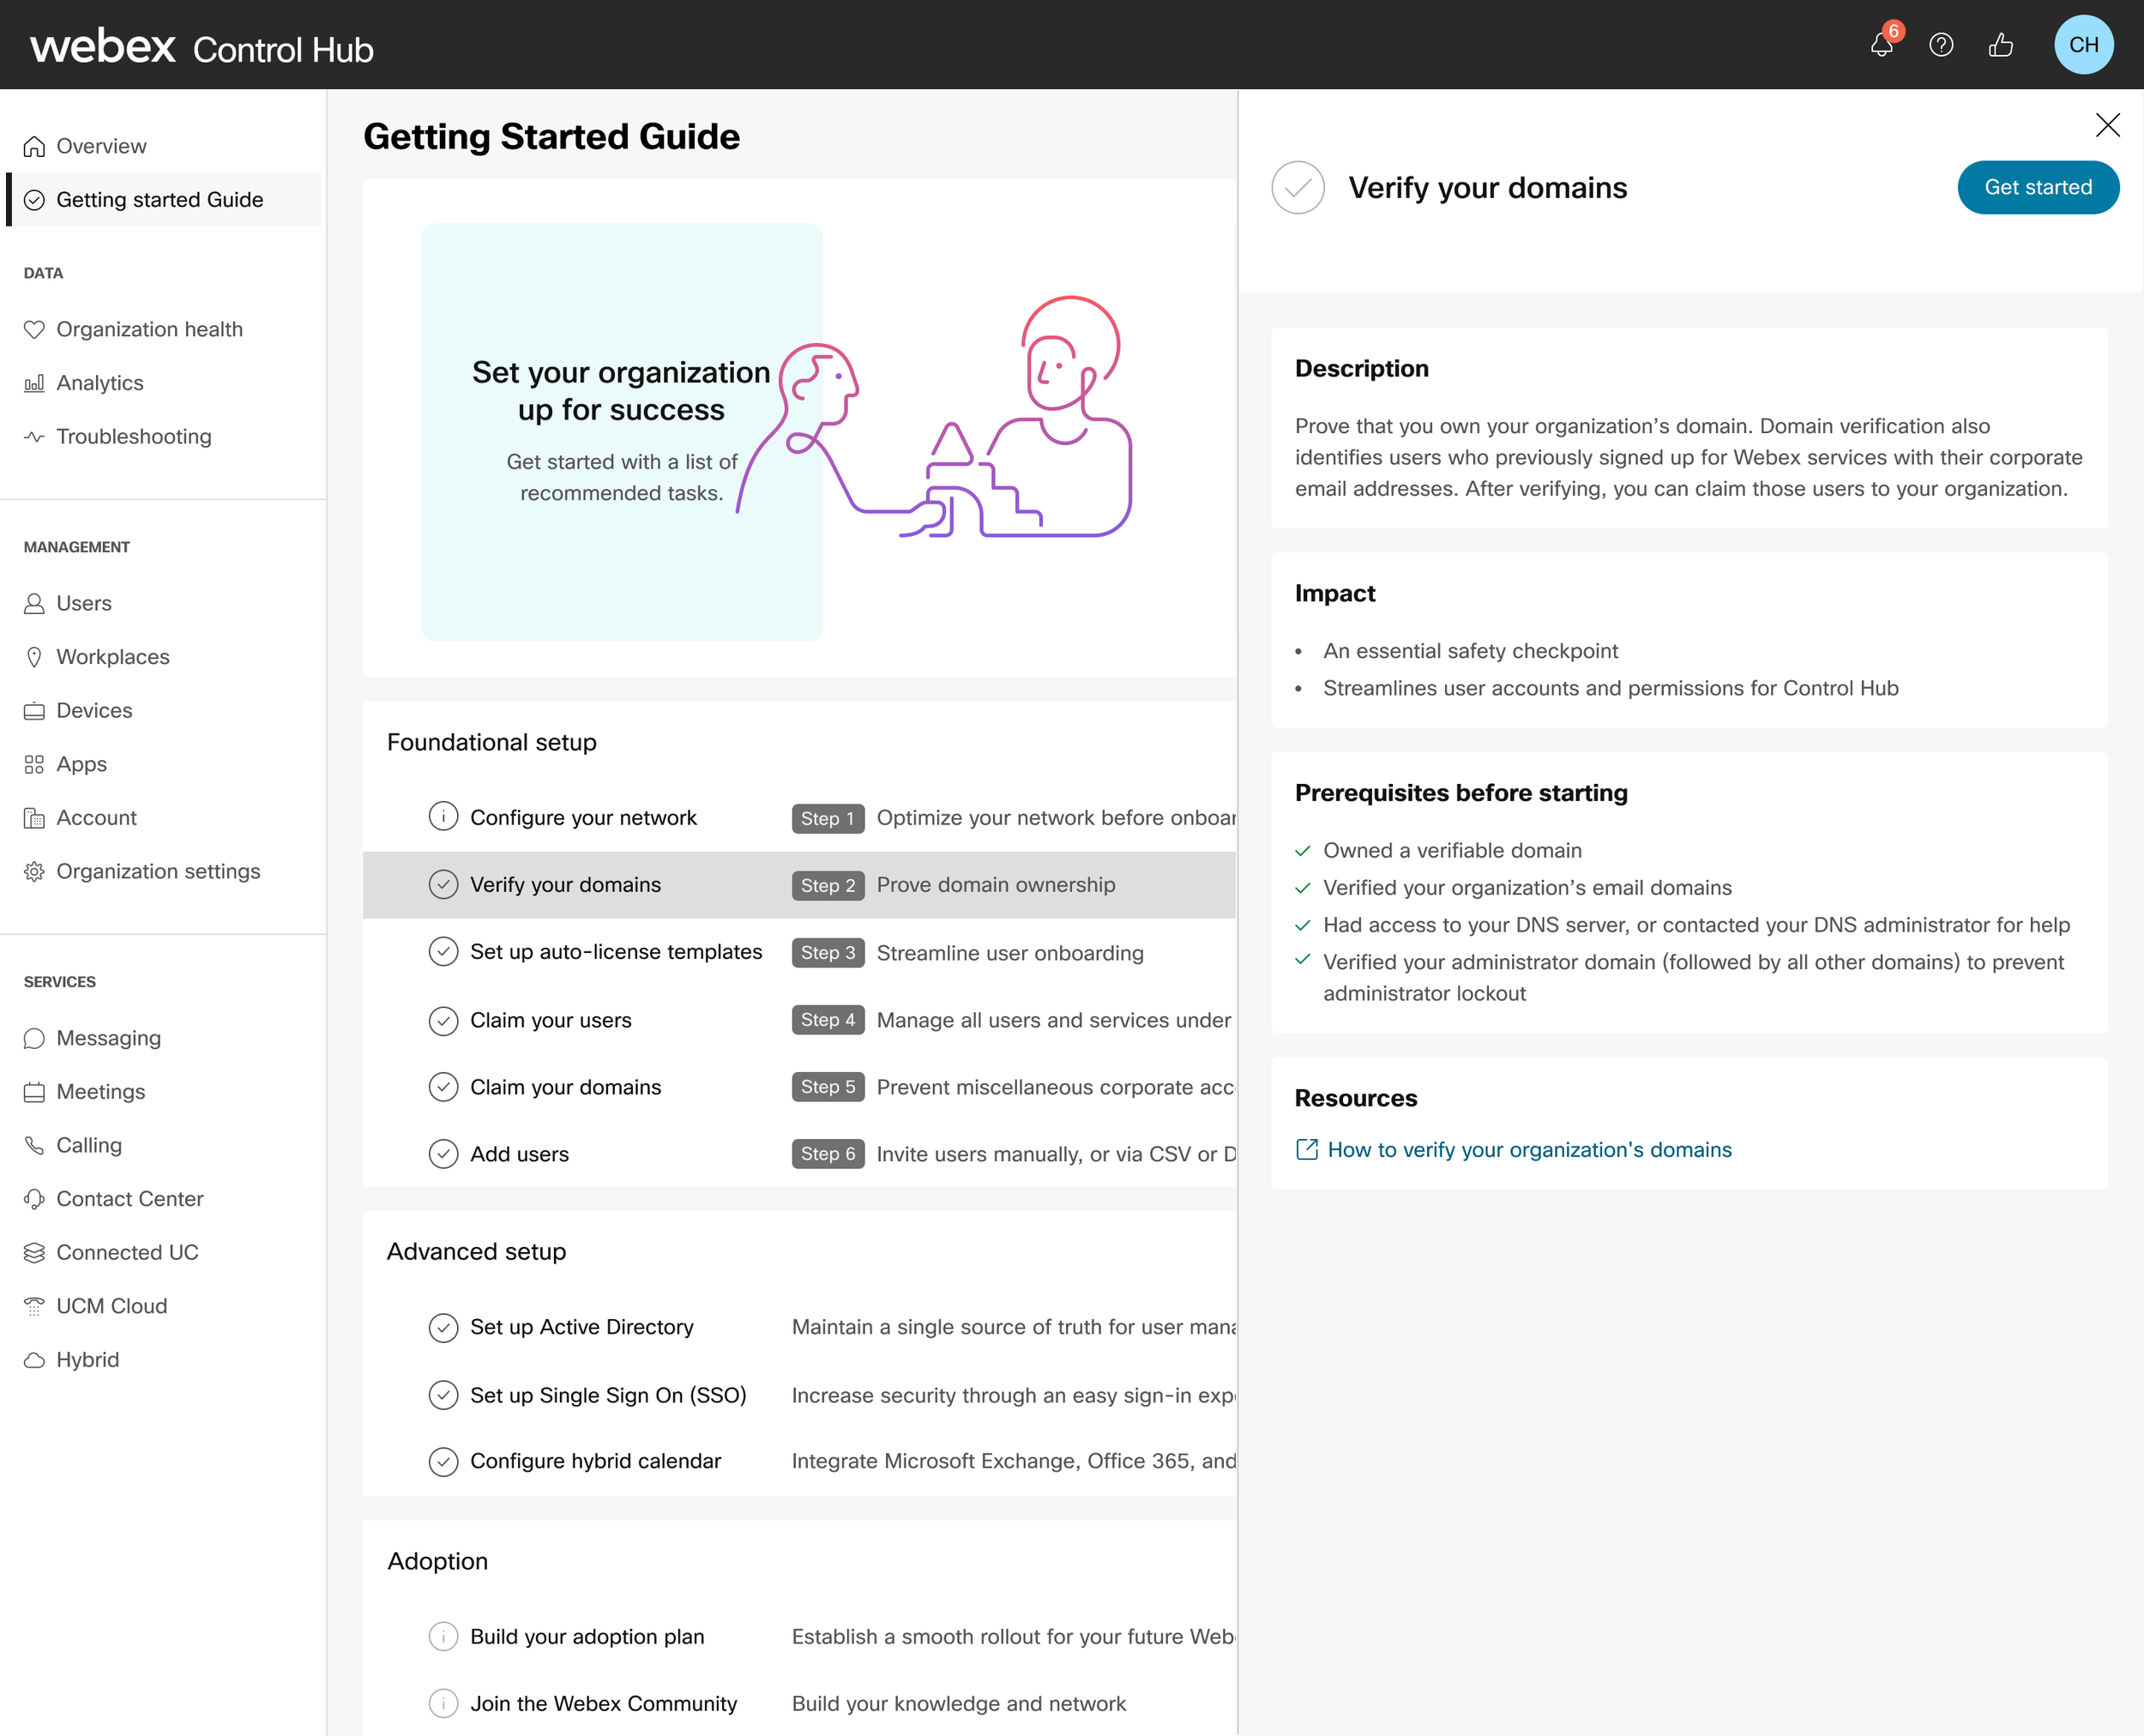This screenshot has height=1736, width=2144.
Task: Click the help question mark icon
Action: tap(1941, 45)
